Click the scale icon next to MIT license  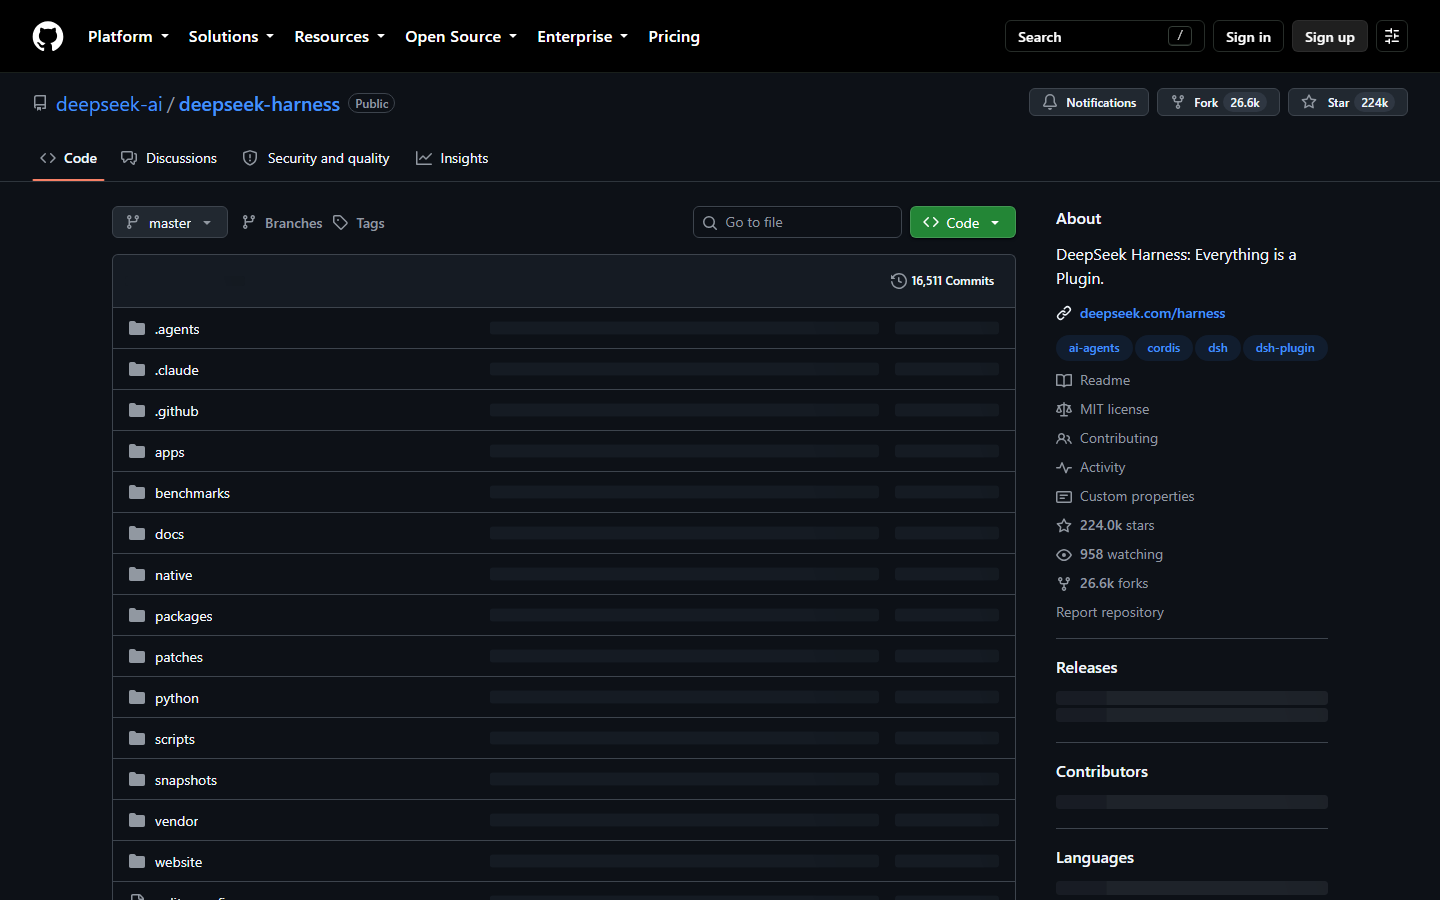coord(1064,410)
